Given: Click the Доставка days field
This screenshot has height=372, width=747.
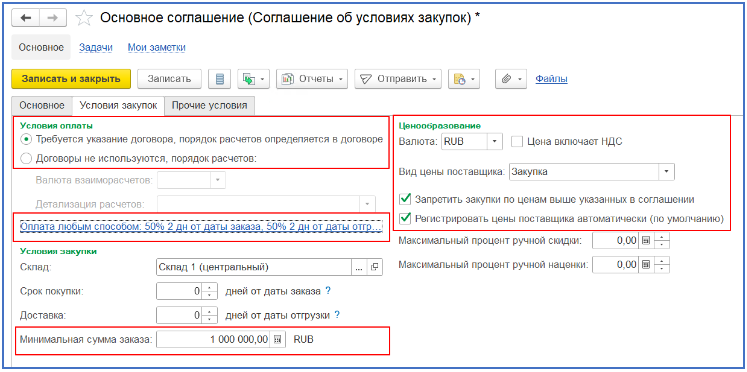Looking at the screenshot, I should [x=179, y=315].
